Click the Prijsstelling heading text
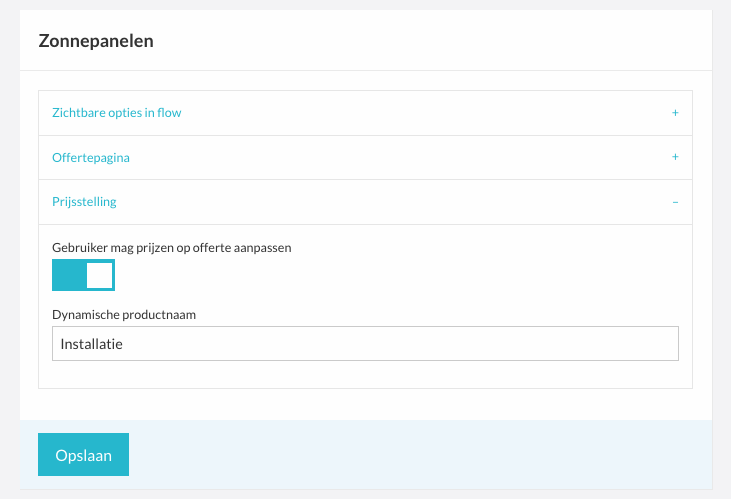 (84, 202)
